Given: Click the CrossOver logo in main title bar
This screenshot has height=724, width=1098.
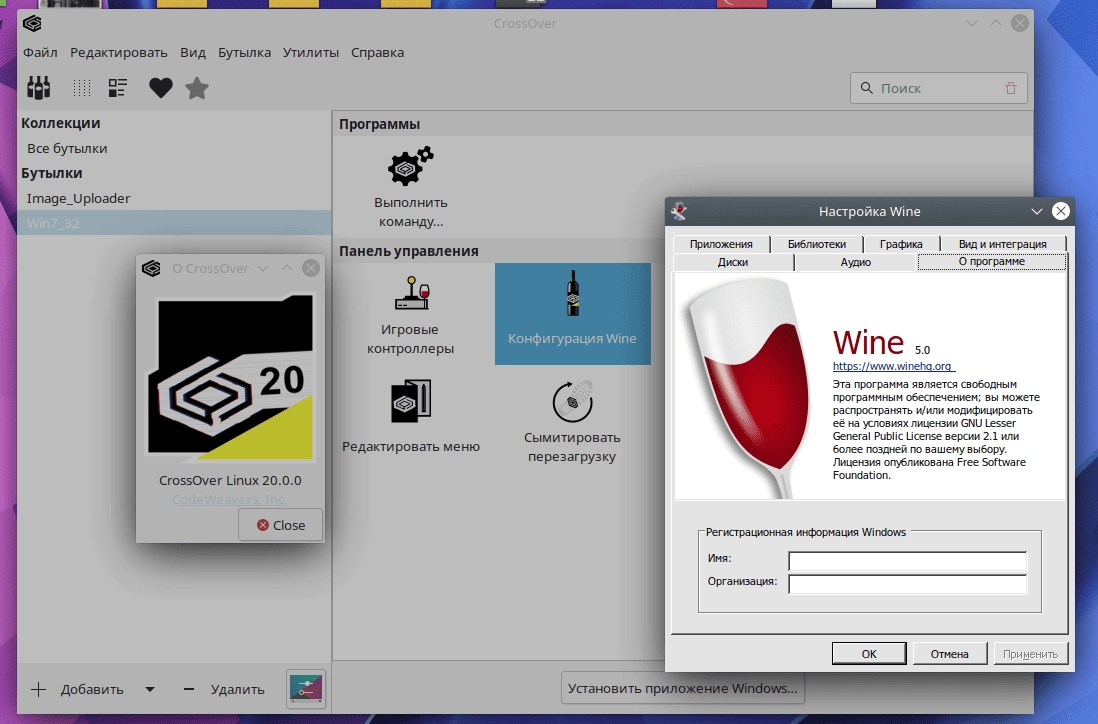Looking at the screenshot, I should (32, 23).
